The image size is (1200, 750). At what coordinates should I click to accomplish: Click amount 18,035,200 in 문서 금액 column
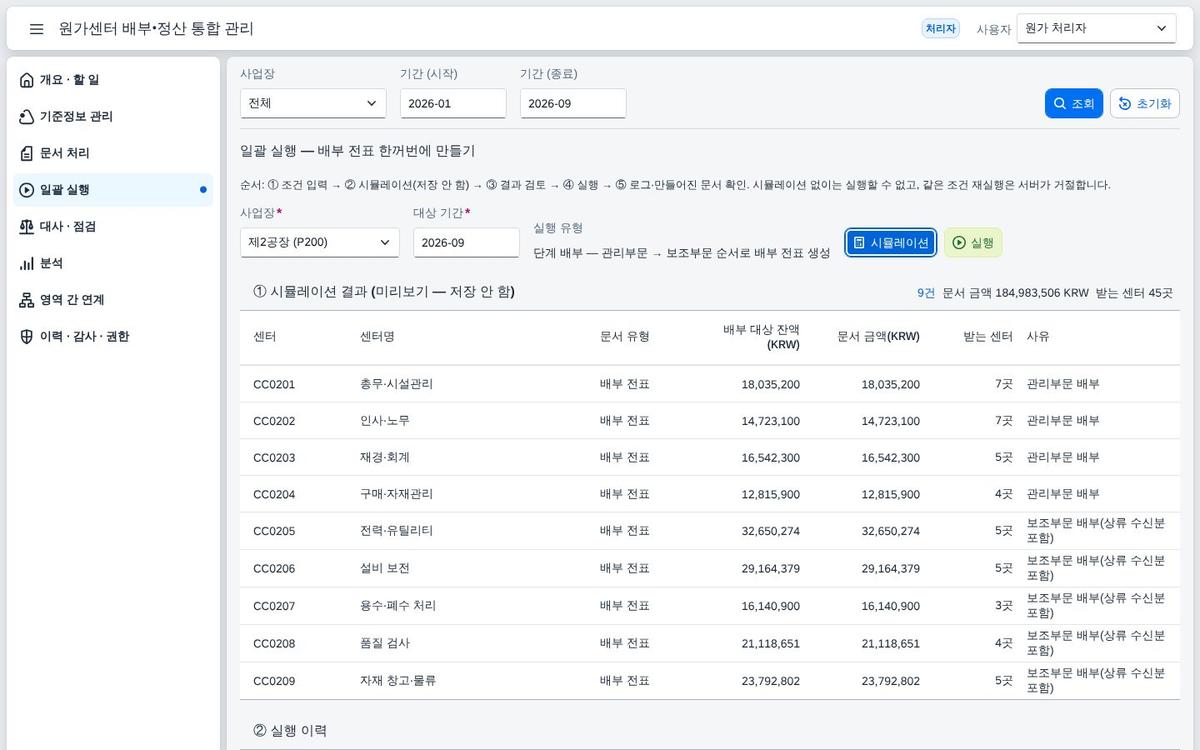tap(891, 384)
